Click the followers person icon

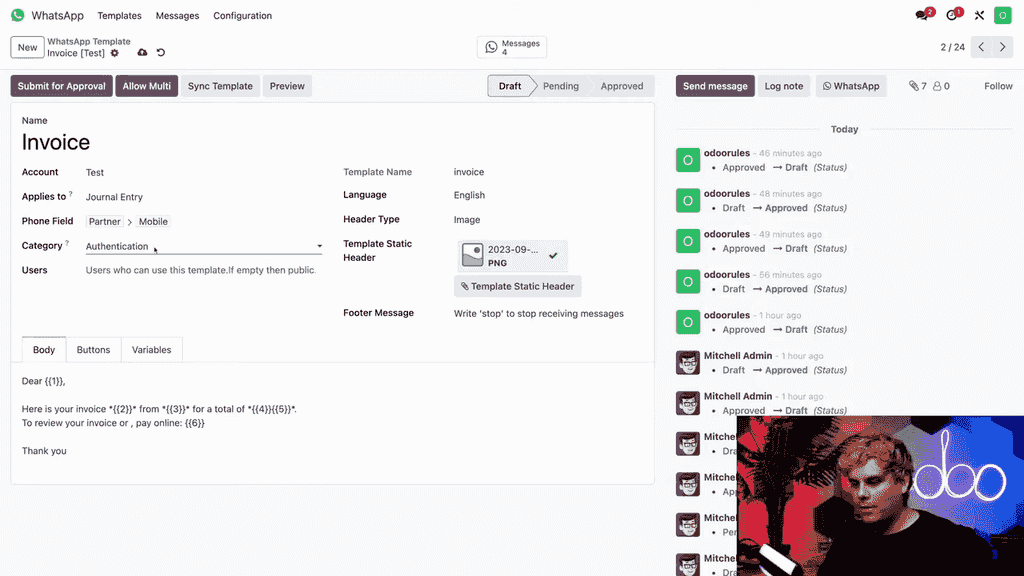pyautogui.click(x=940, y=86)
